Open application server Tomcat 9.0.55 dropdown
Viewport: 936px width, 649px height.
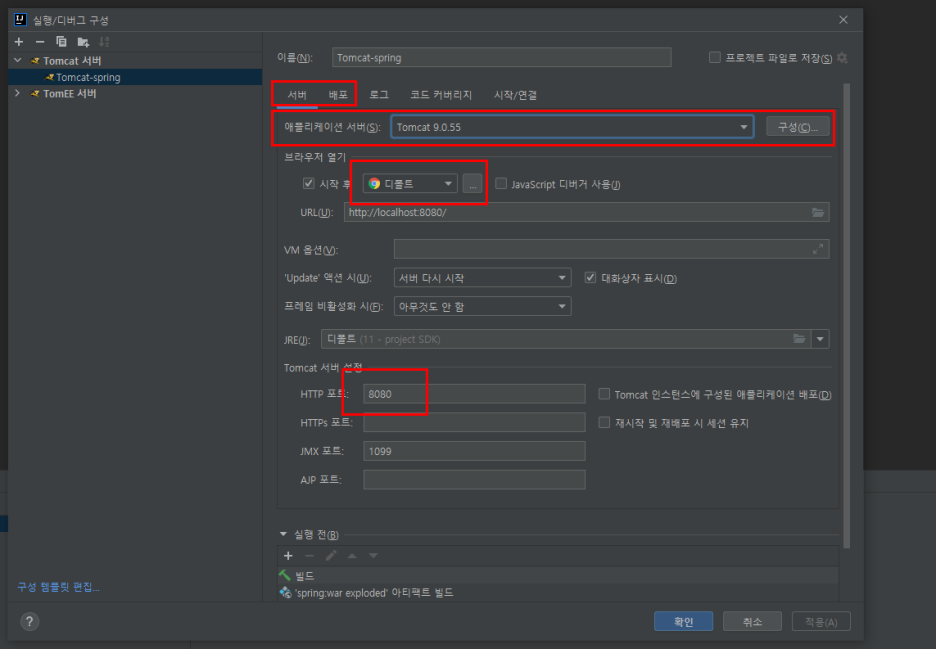pos(572,127)
